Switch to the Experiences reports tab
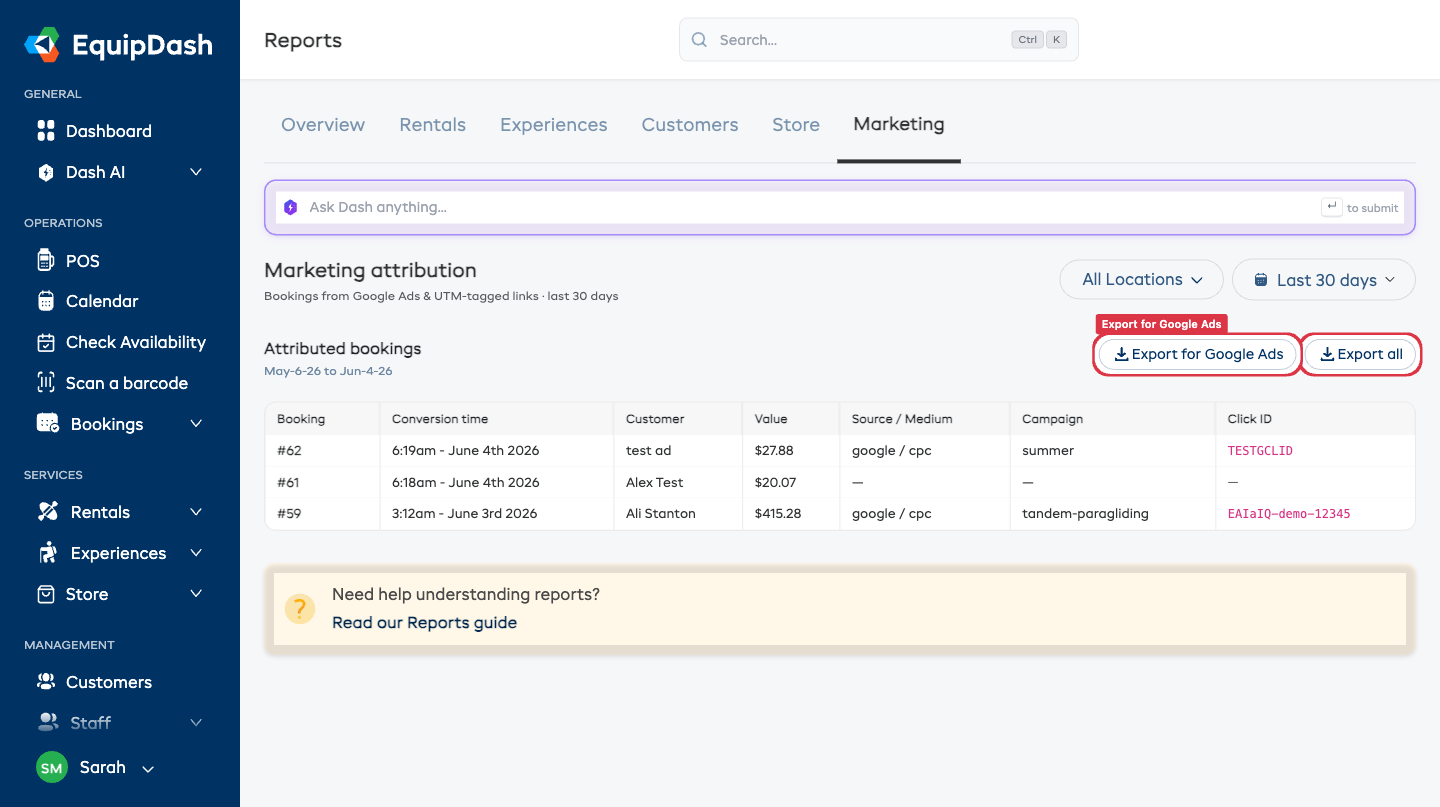 tap(554, 125)
